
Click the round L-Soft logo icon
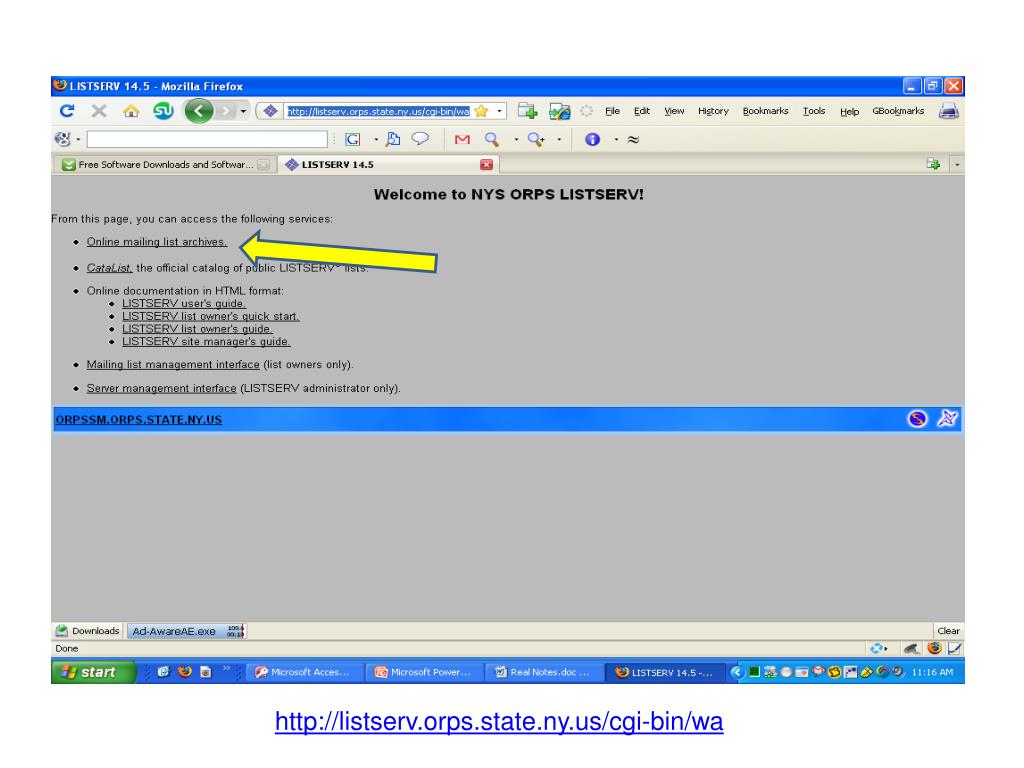tap(918, 419)
